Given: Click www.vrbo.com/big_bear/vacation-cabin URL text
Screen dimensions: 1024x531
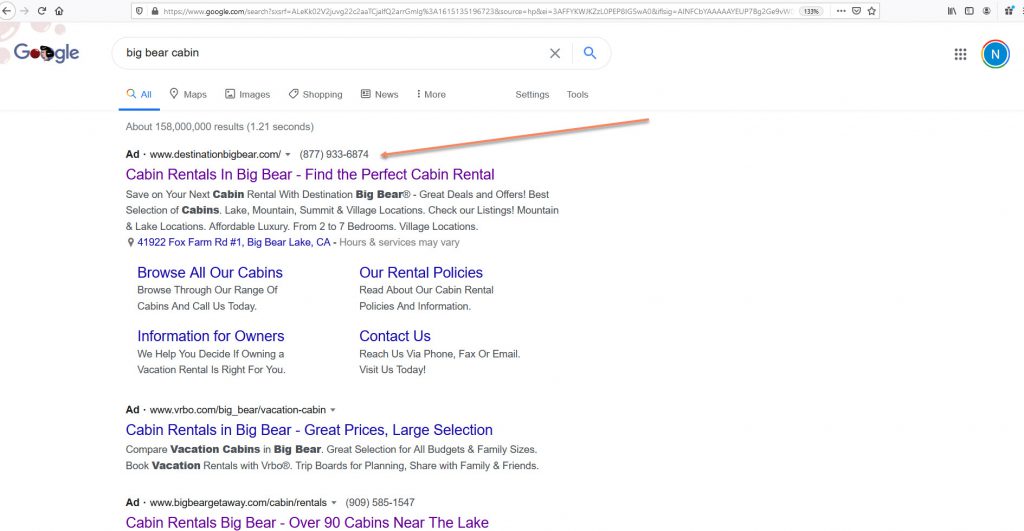Looking at the screenshot, I should pyautogui.click(x=238, y=410).
